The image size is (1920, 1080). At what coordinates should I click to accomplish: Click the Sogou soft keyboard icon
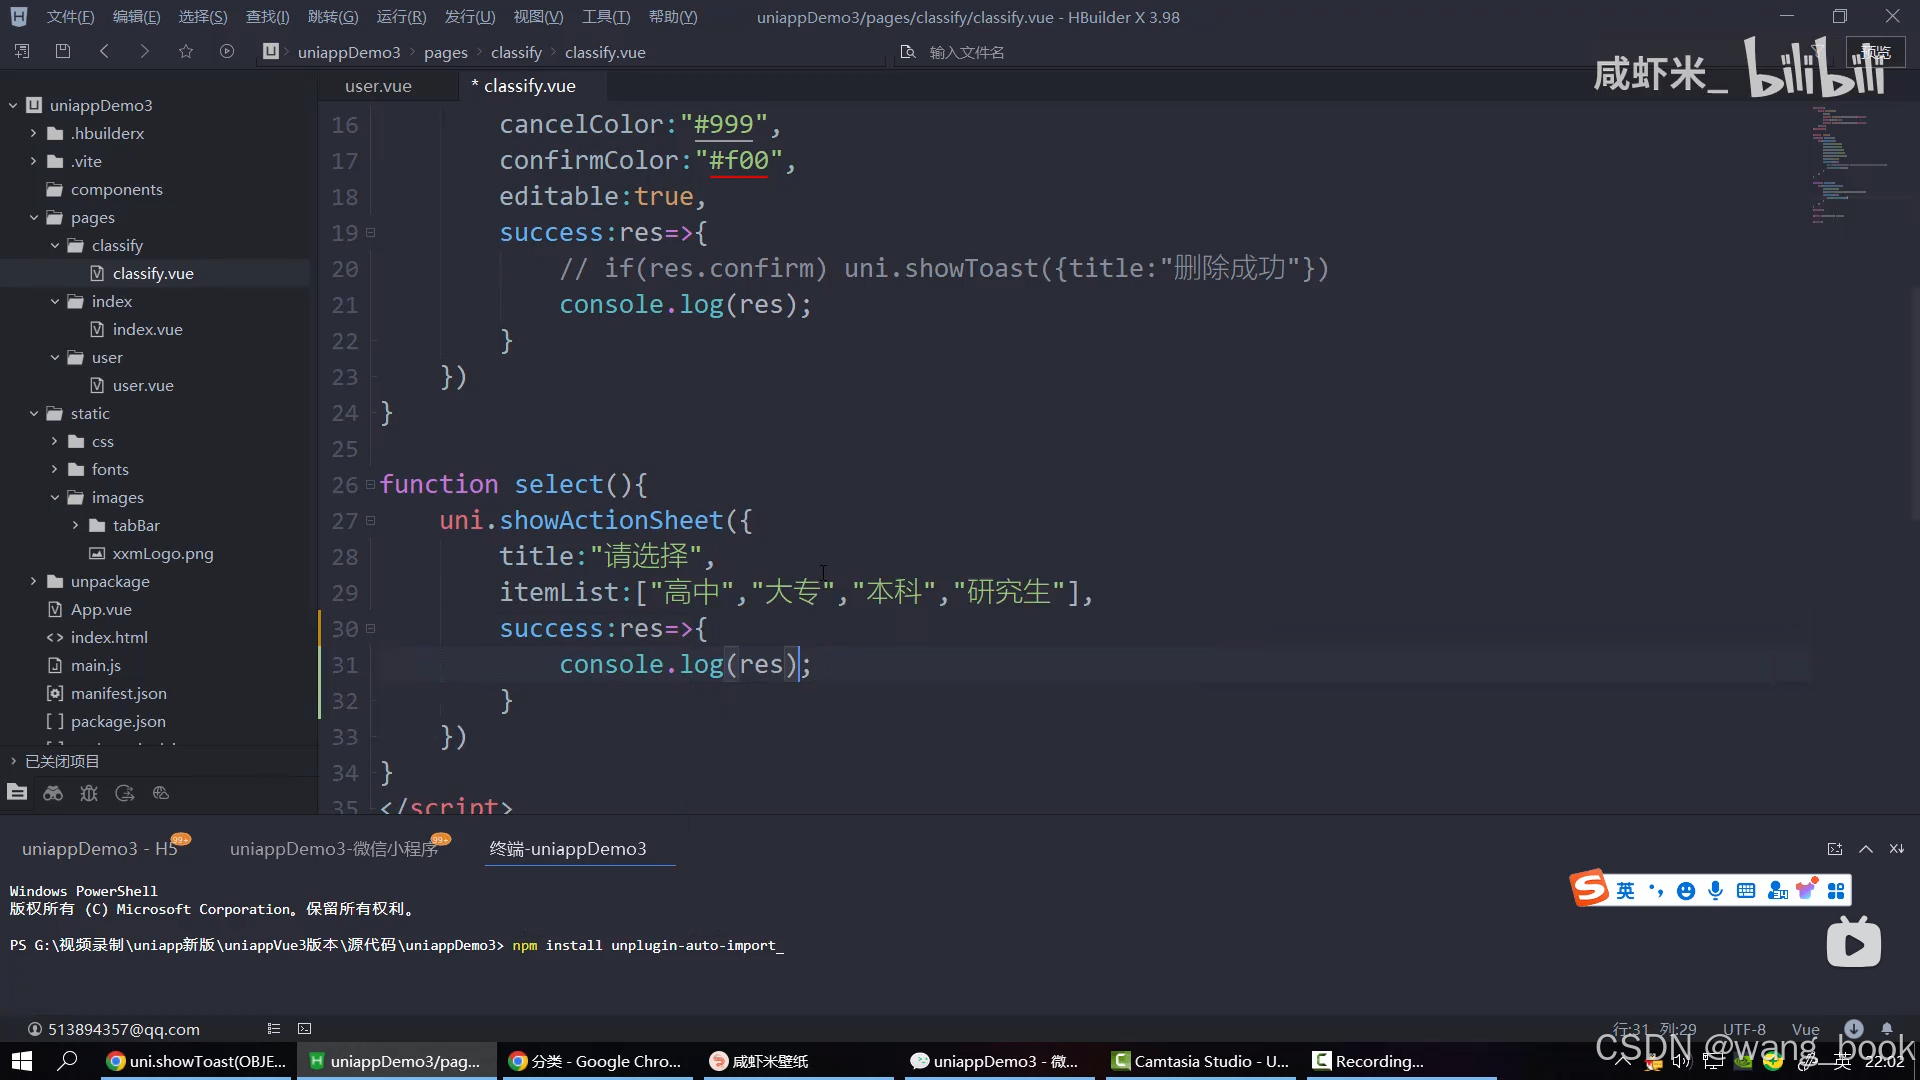click(1746, 891)
